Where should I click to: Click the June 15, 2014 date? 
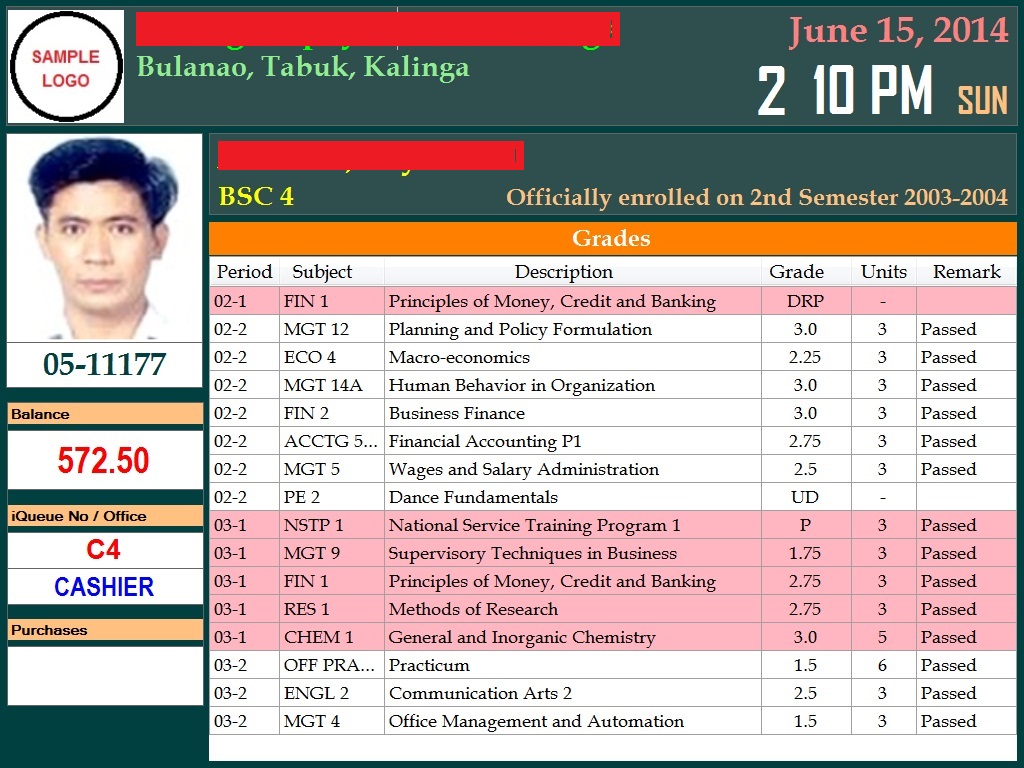click(x=898, y=31)
